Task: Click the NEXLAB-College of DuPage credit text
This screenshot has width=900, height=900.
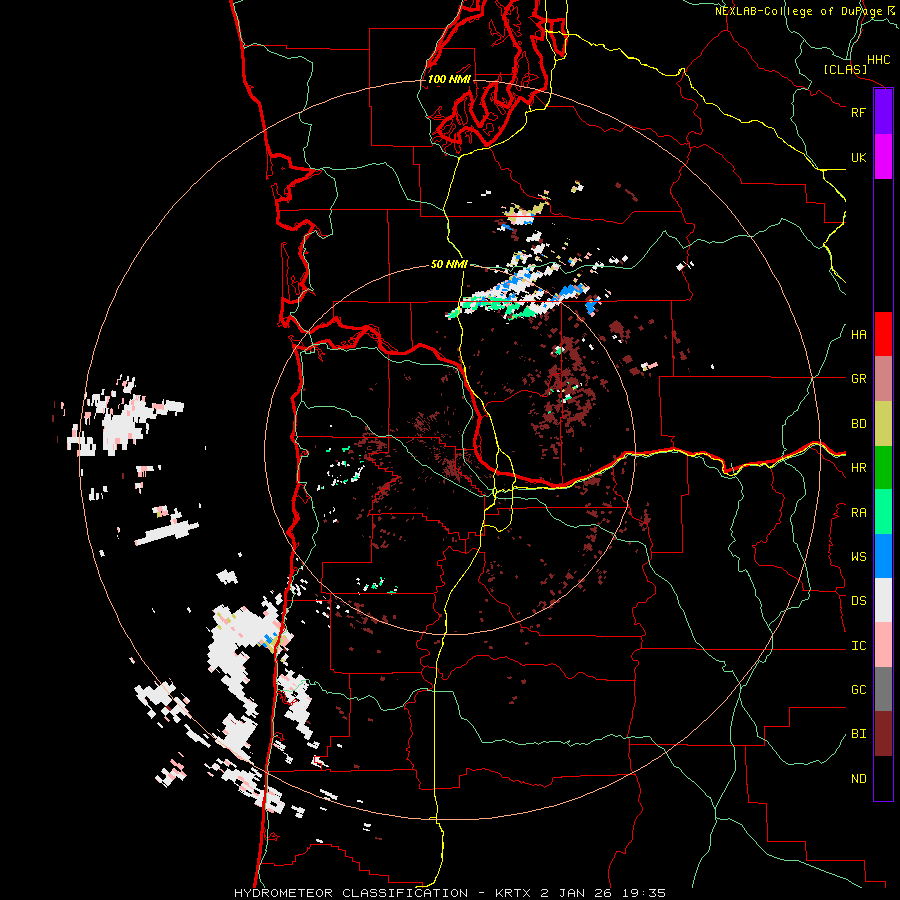Action: (798, 11)
